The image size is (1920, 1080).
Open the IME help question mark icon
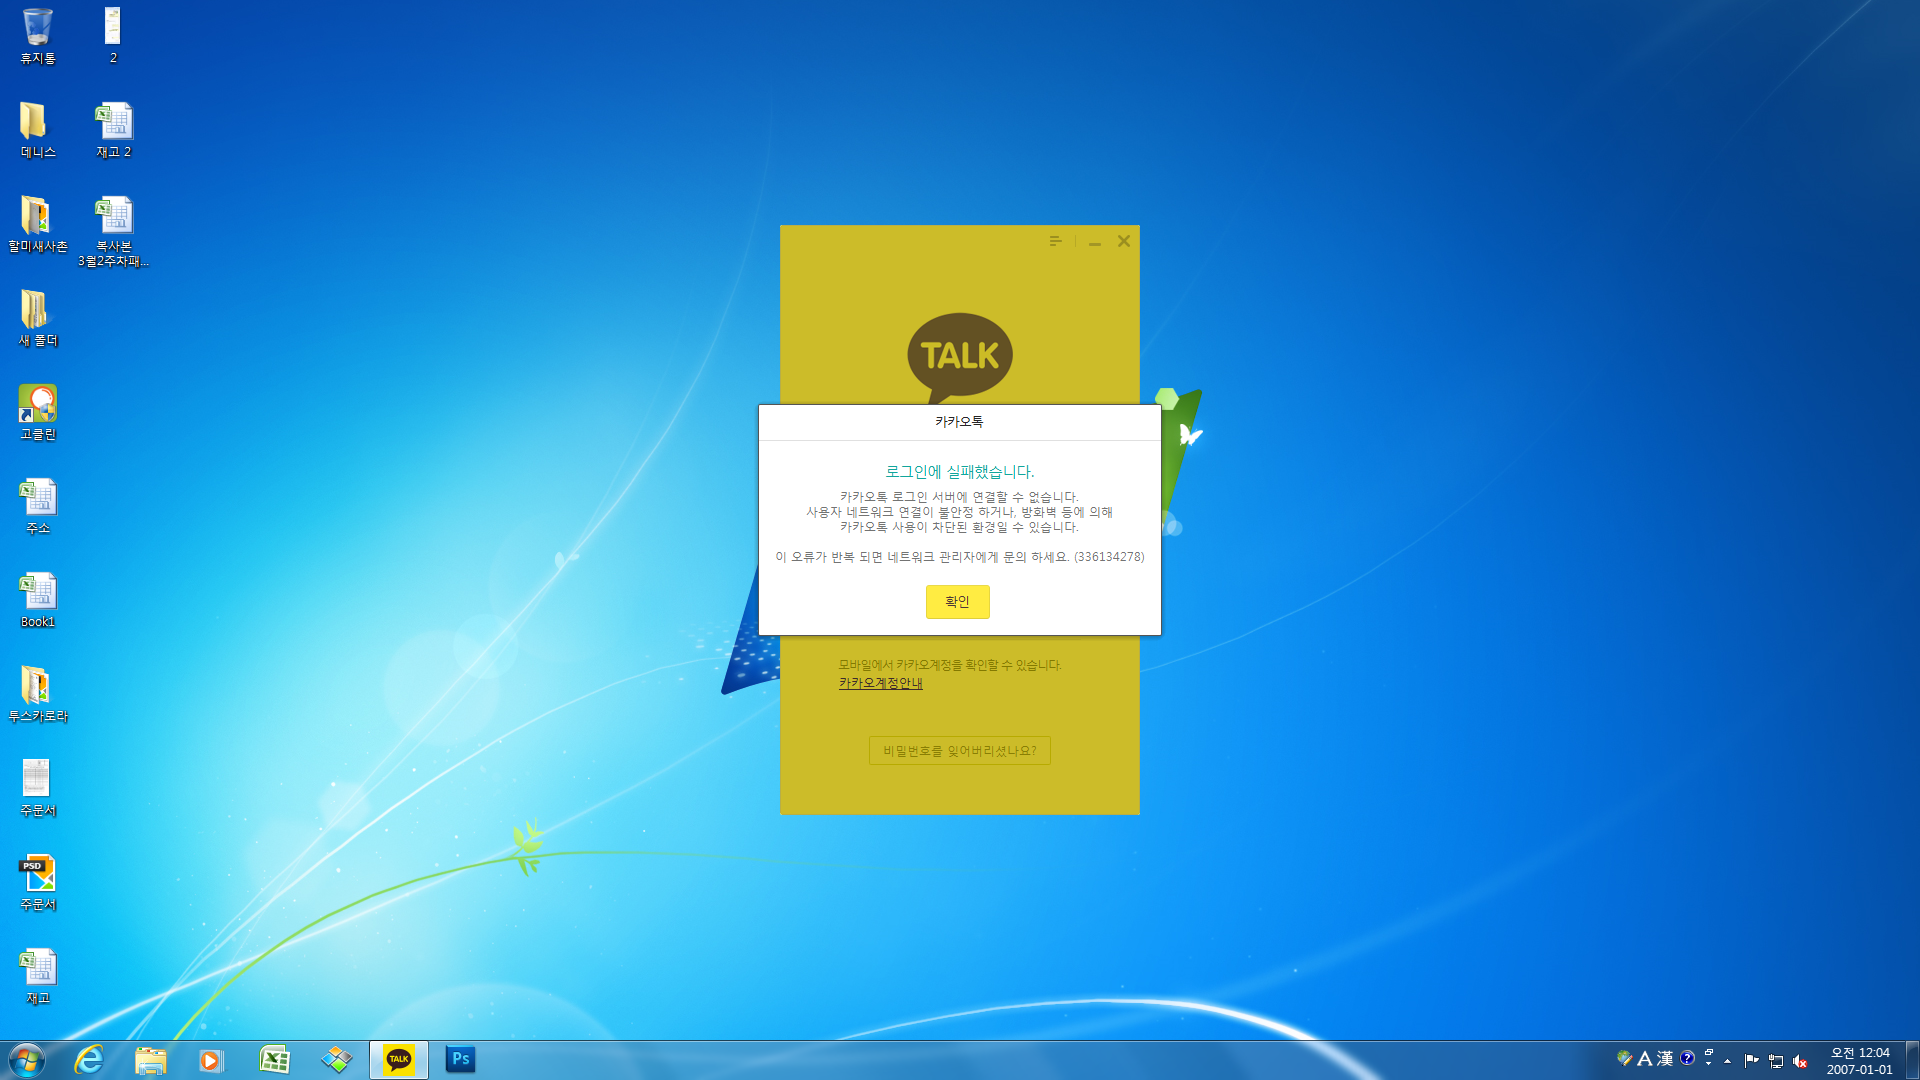(x=1688, y=1058)
